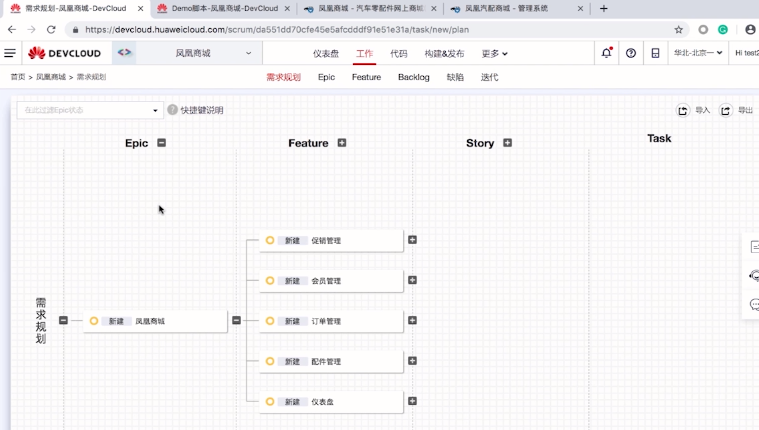
Task: Click the 快捷键说明 link text
Action: 202,110
